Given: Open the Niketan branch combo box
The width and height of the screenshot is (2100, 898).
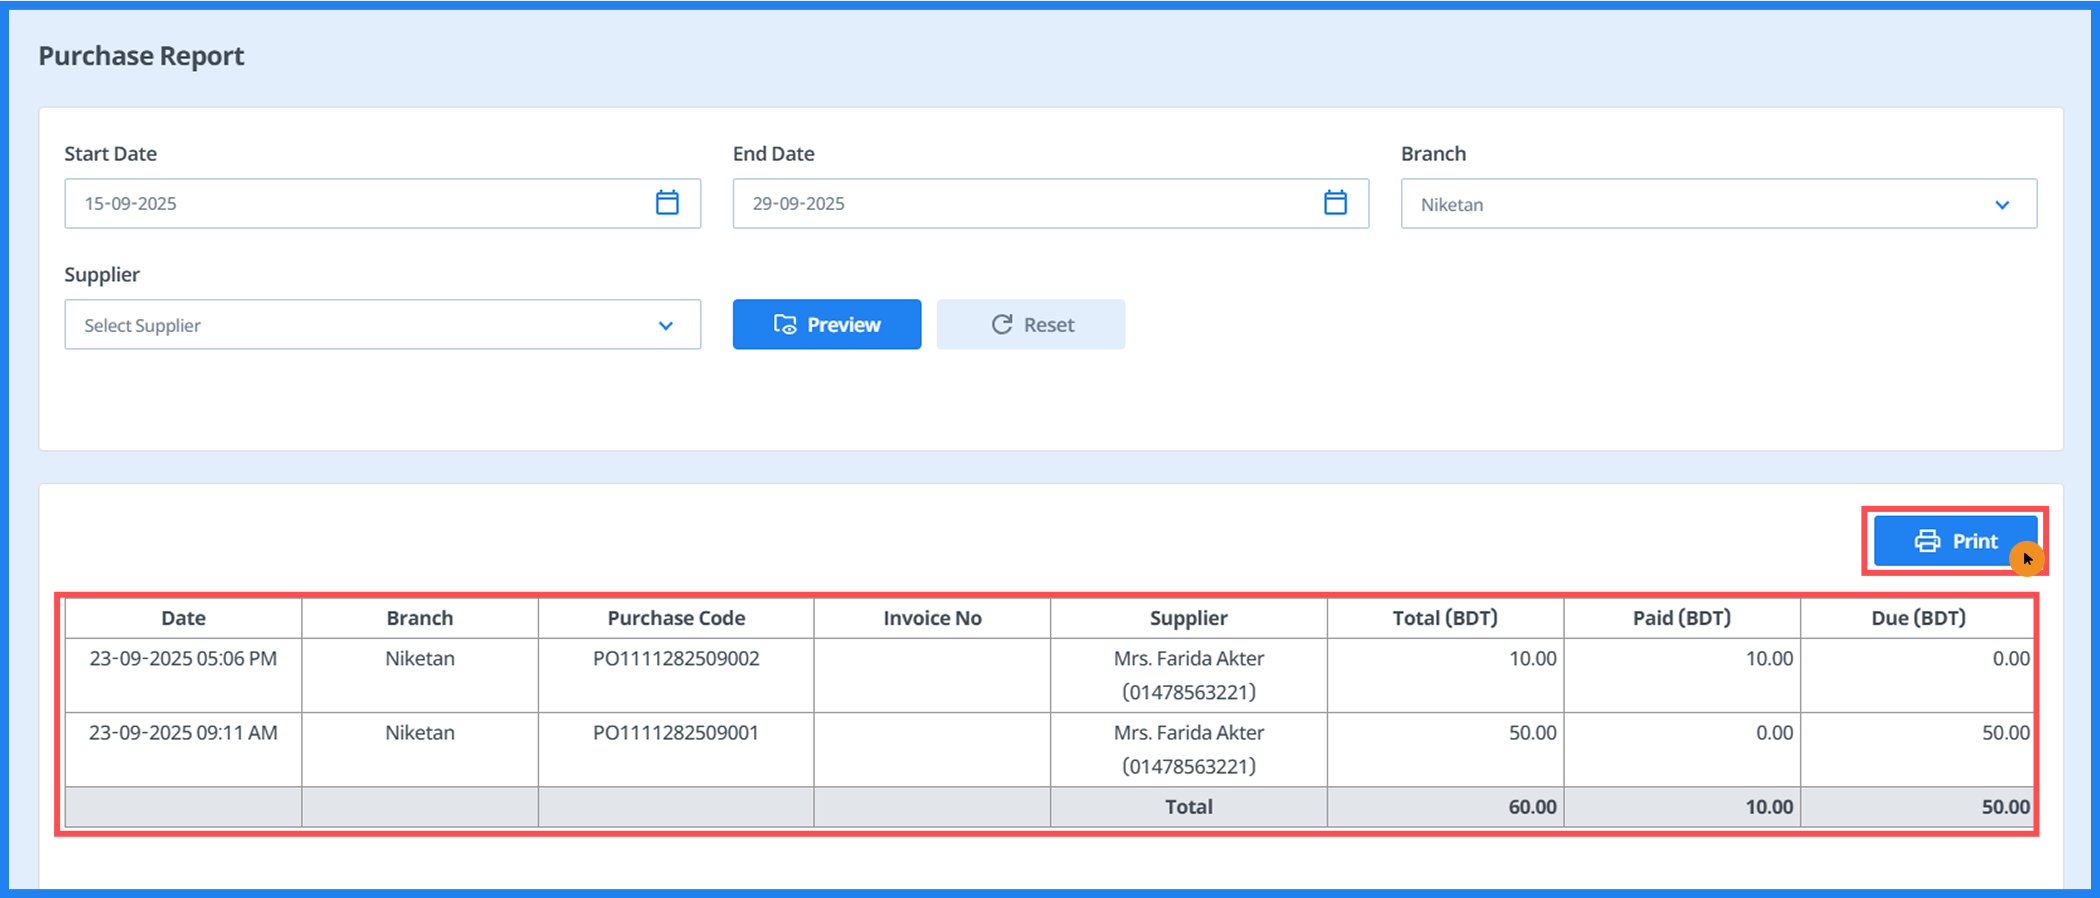Looking at the screenshot, I should (x=1700, y=205).
